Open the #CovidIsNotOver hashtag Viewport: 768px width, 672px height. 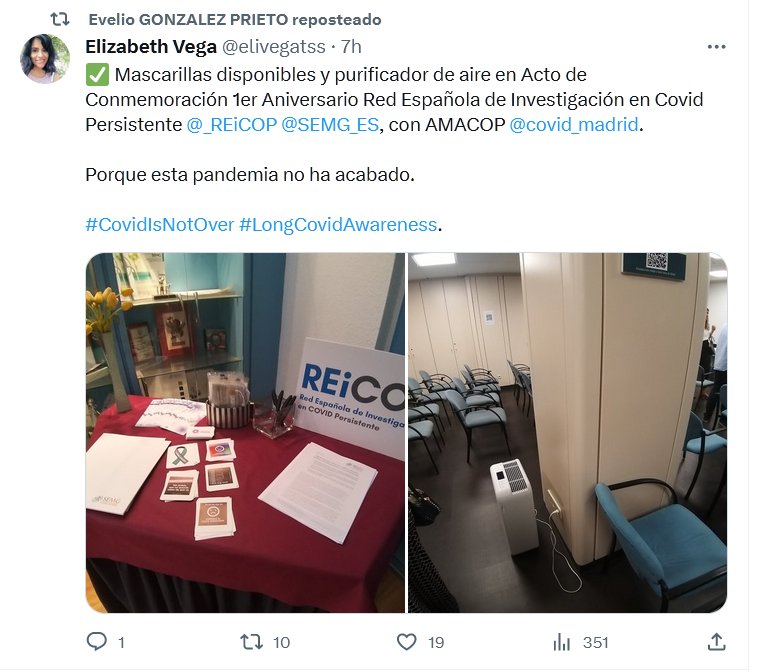160,225
